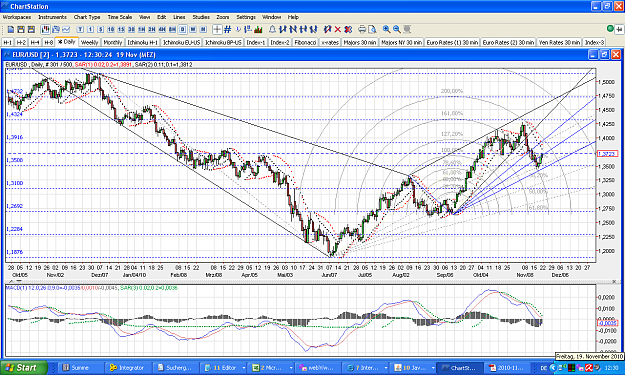Click the MACD indicator legend text

click(x=91, y=288)
